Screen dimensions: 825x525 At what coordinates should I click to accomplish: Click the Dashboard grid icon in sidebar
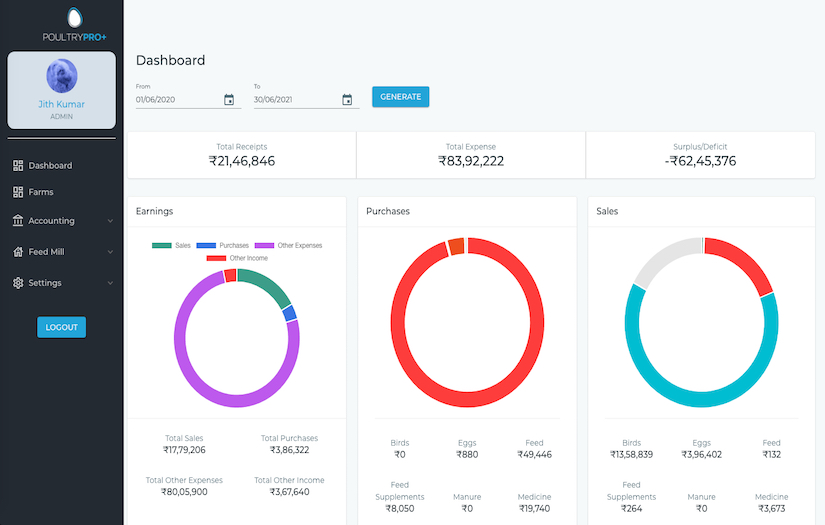[18, 166]
